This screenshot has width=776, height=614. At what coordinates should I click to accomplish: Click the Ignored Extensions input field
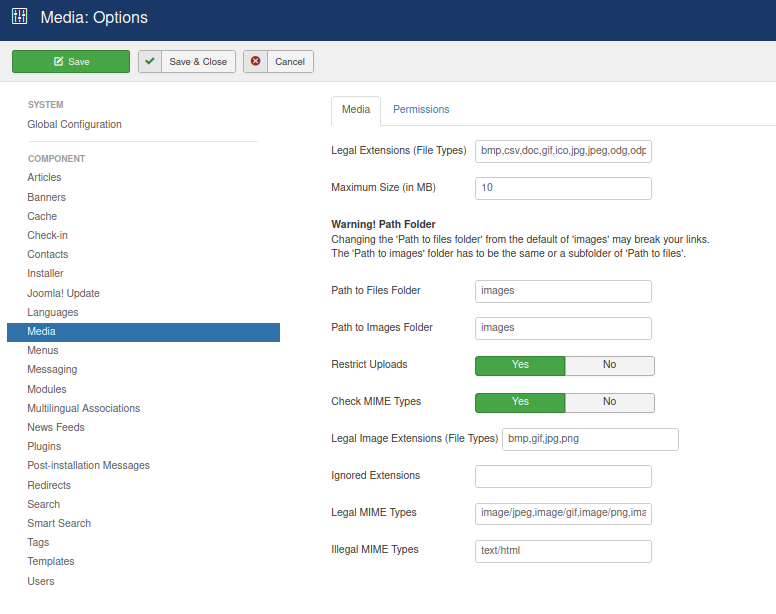coord(563,476)
